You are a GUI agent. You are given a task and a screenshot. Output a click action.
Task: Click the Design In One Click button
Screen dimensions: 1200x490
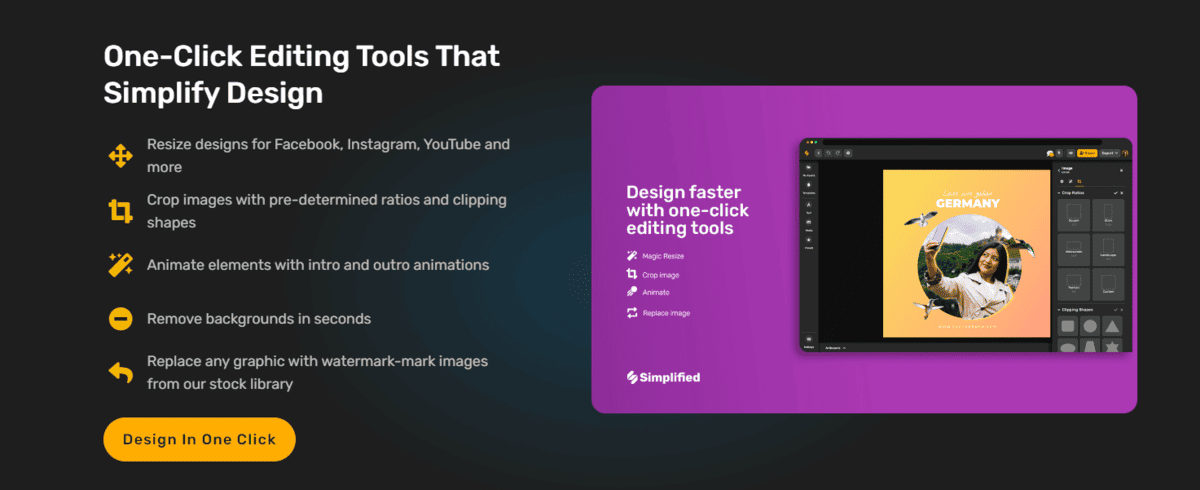(x=199, y=439)
